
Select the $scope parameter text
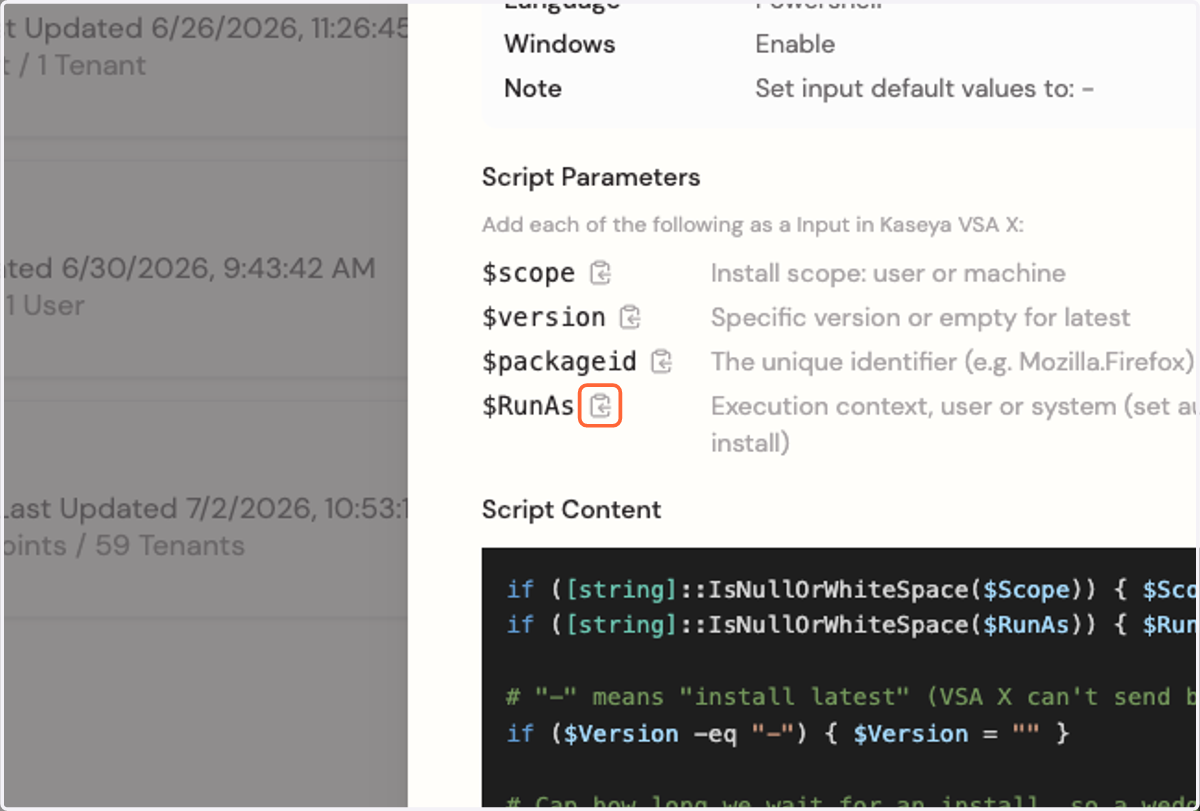tap(528, 273)
